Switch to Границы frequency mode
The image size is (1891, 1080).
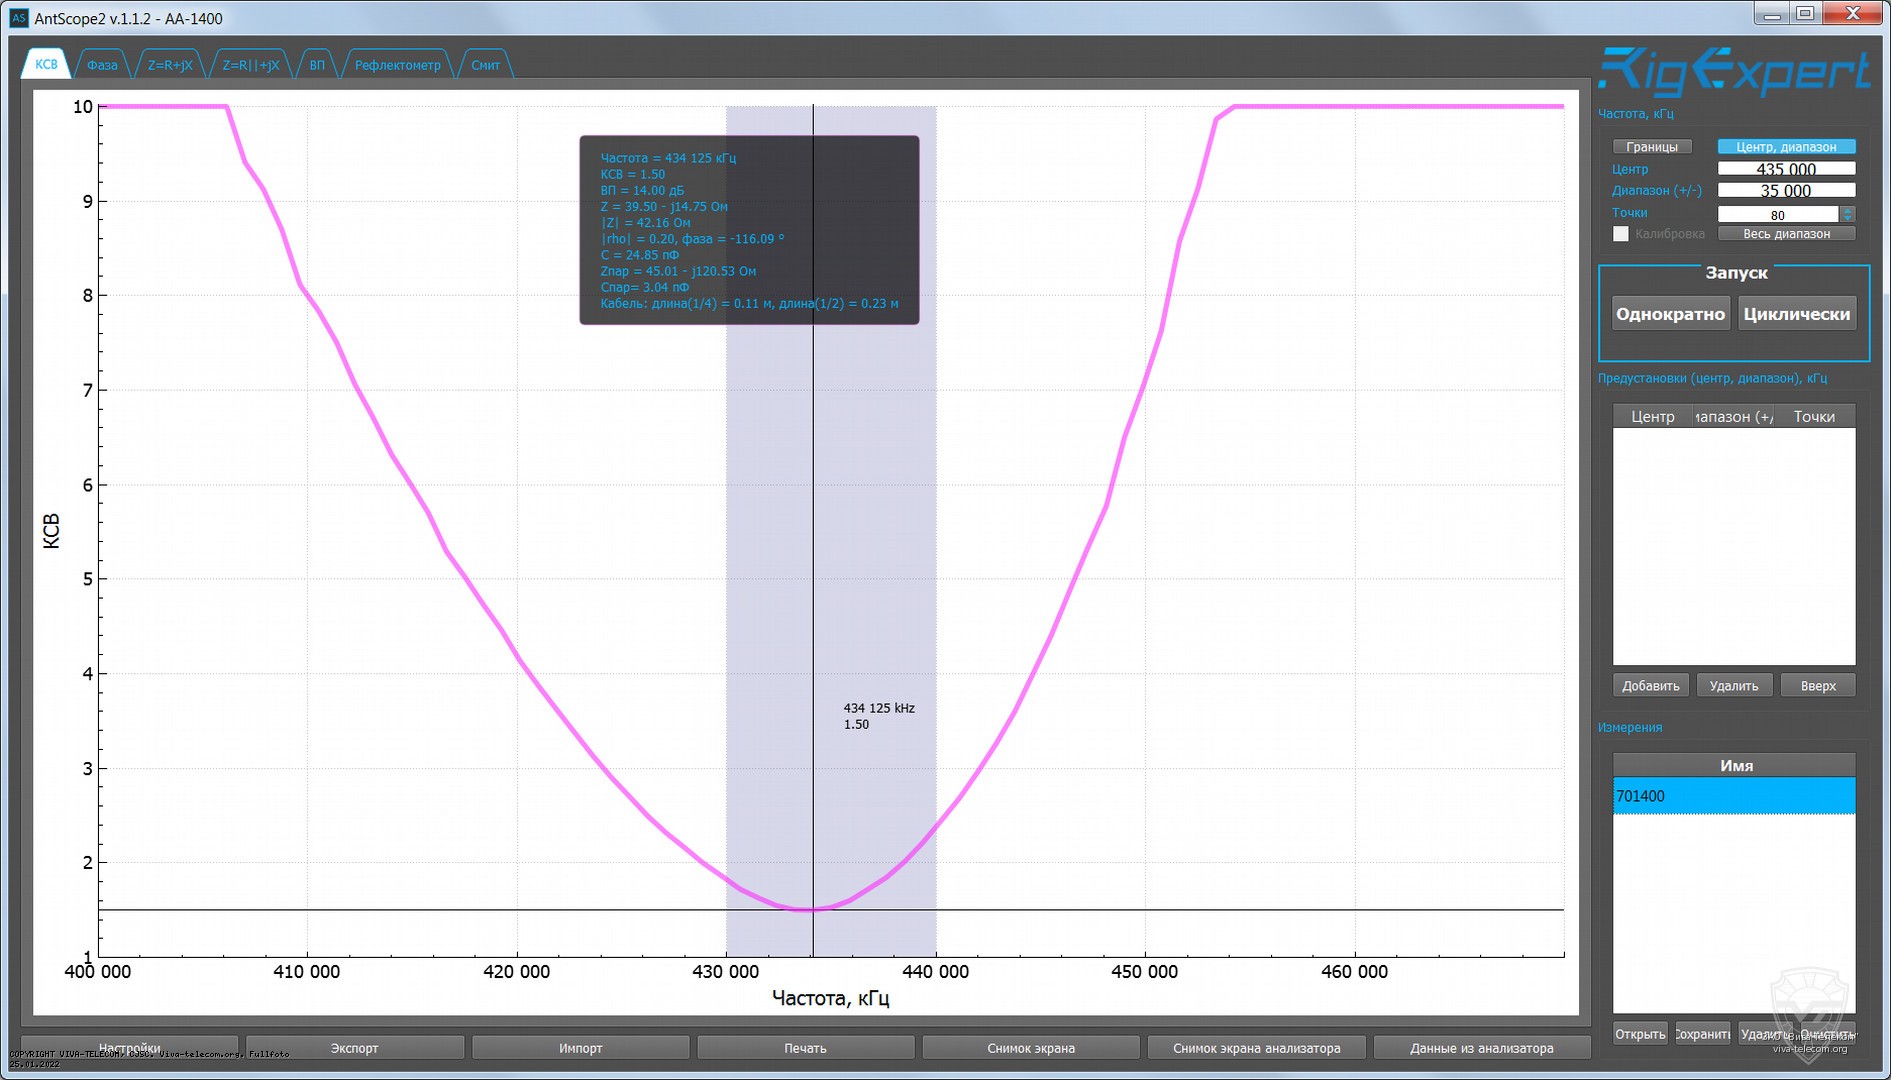1652,147
